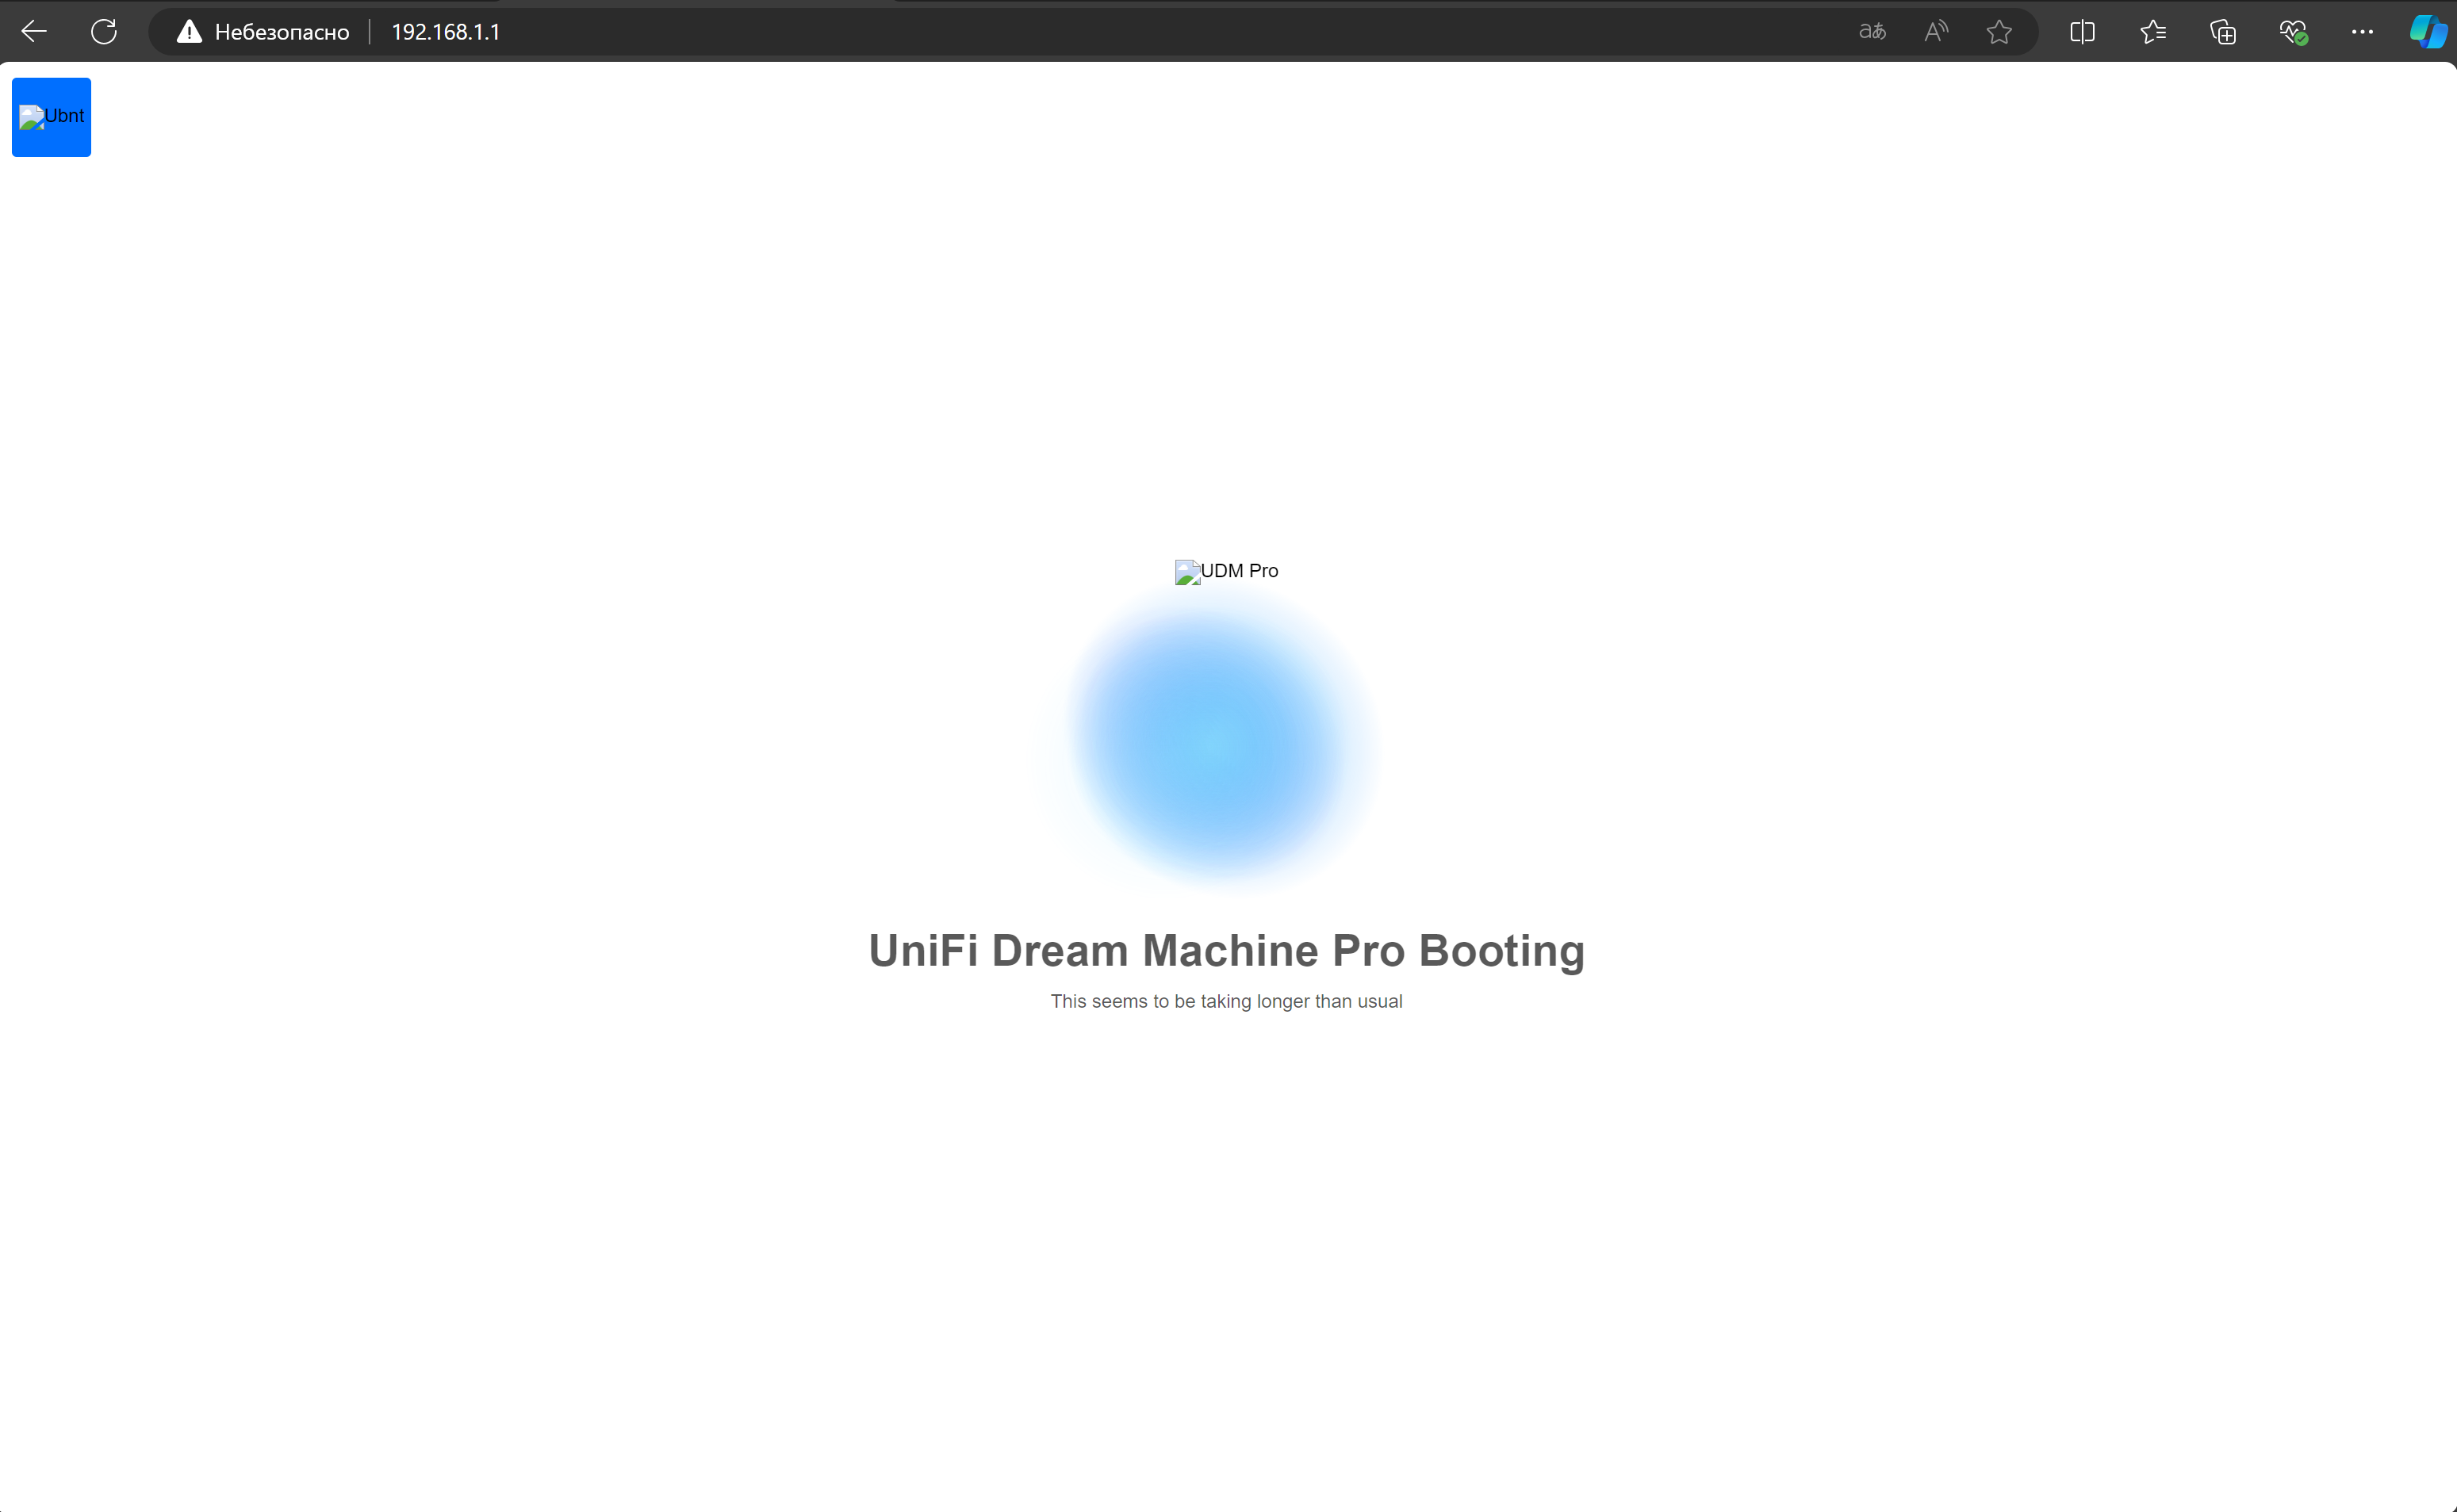Start the Read aloud feature
Viewport: 2457px width, 1512px height.
[x=1936, y=32]
